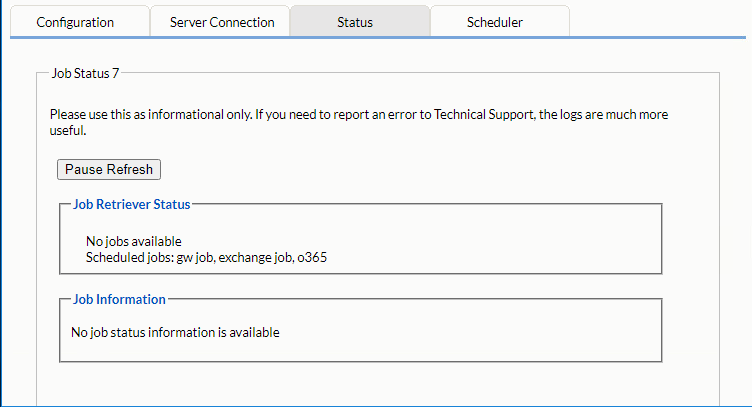
Task: Click the Job Retriever Status heading
Action: pos(131,204)
